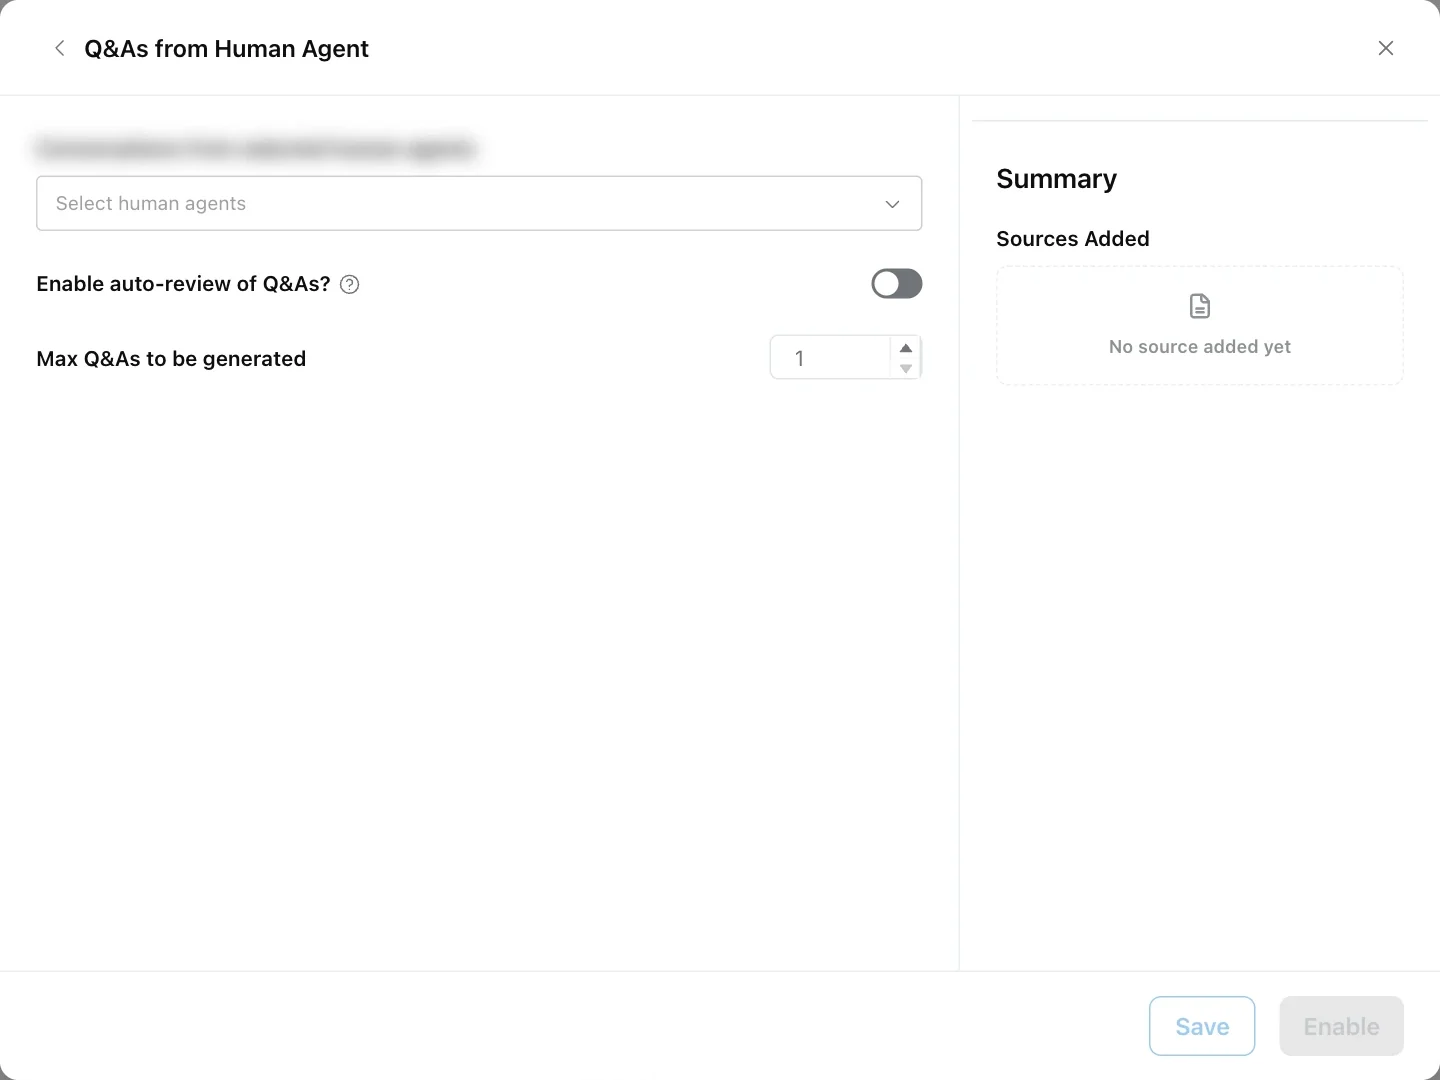
Task: Click the 'Enable auto-review of Q&As?' label
Action: 183,284
